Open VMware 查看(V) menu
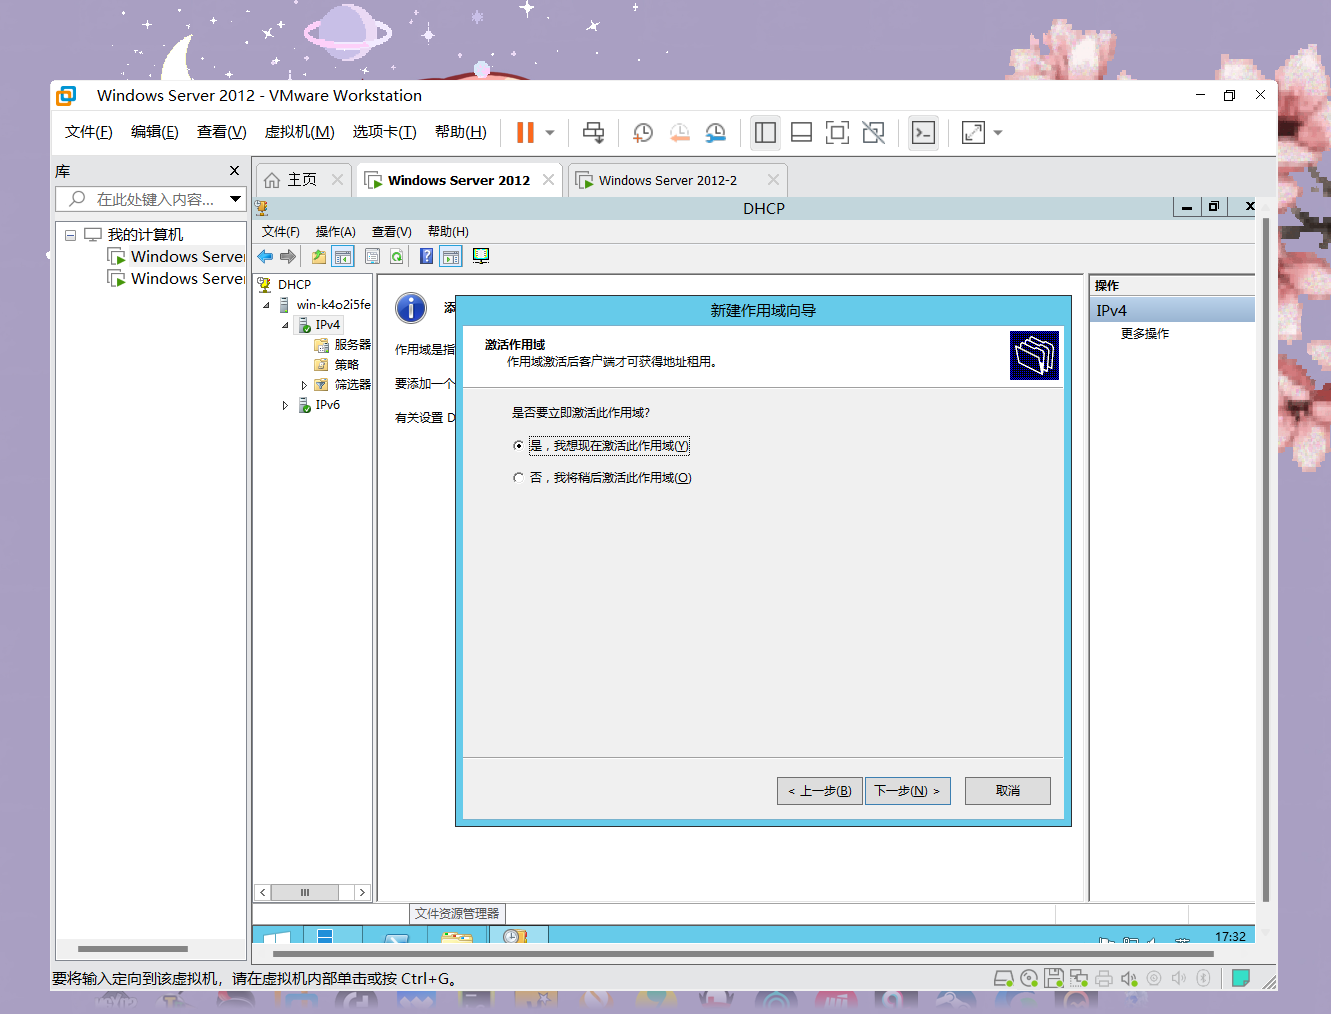This screenshot has height=1014, width=1331. [222, 132]
